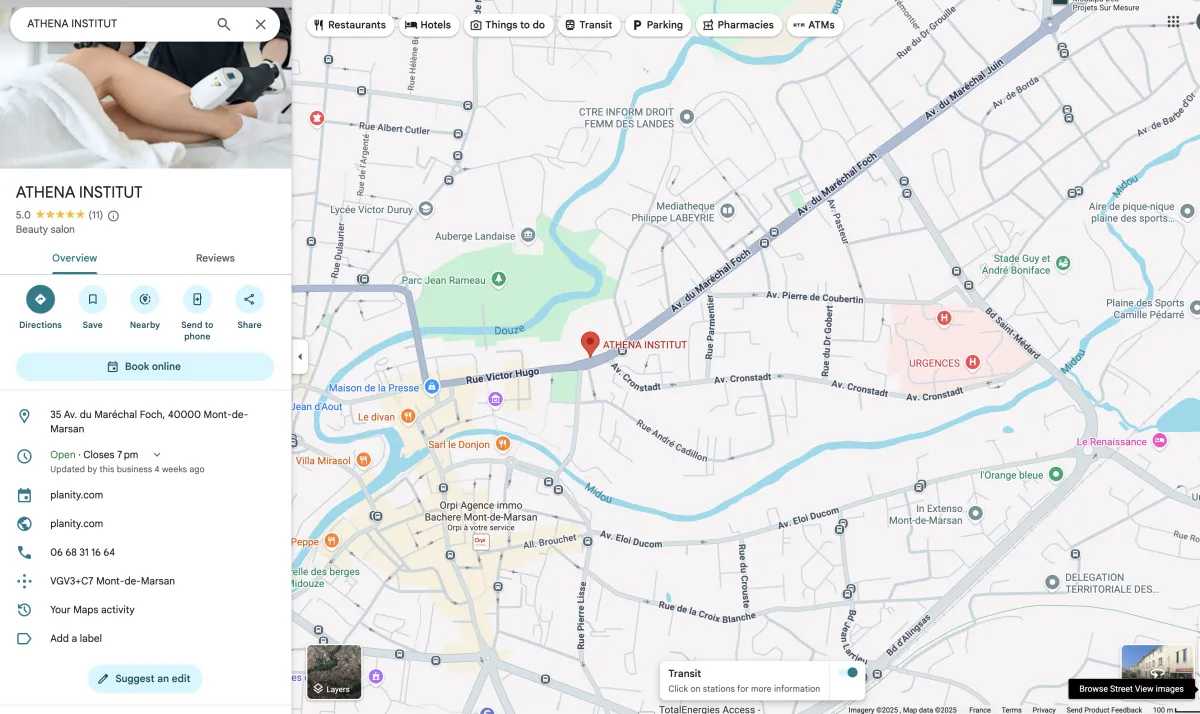Screen dimensions: 1200x714
Task: Click Villa Mirasol restaurant marker
Action: point(364,460)
